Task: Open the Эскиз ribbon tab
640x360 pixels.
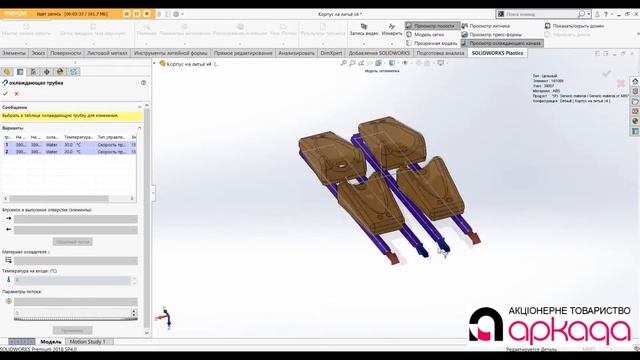Action: (38, 53)
